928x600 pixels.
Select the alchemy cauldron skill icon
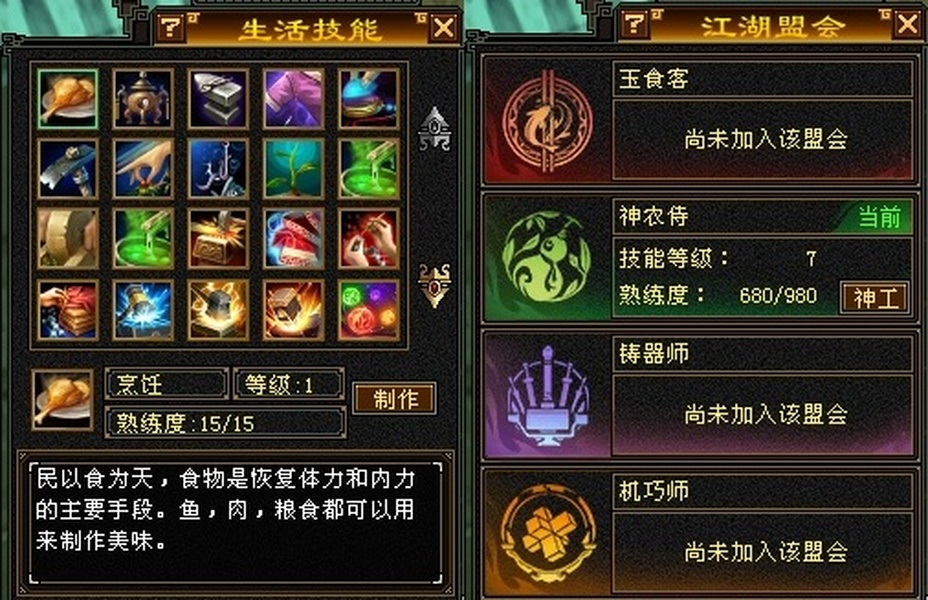pyautogui.click(x=143, y=99)
